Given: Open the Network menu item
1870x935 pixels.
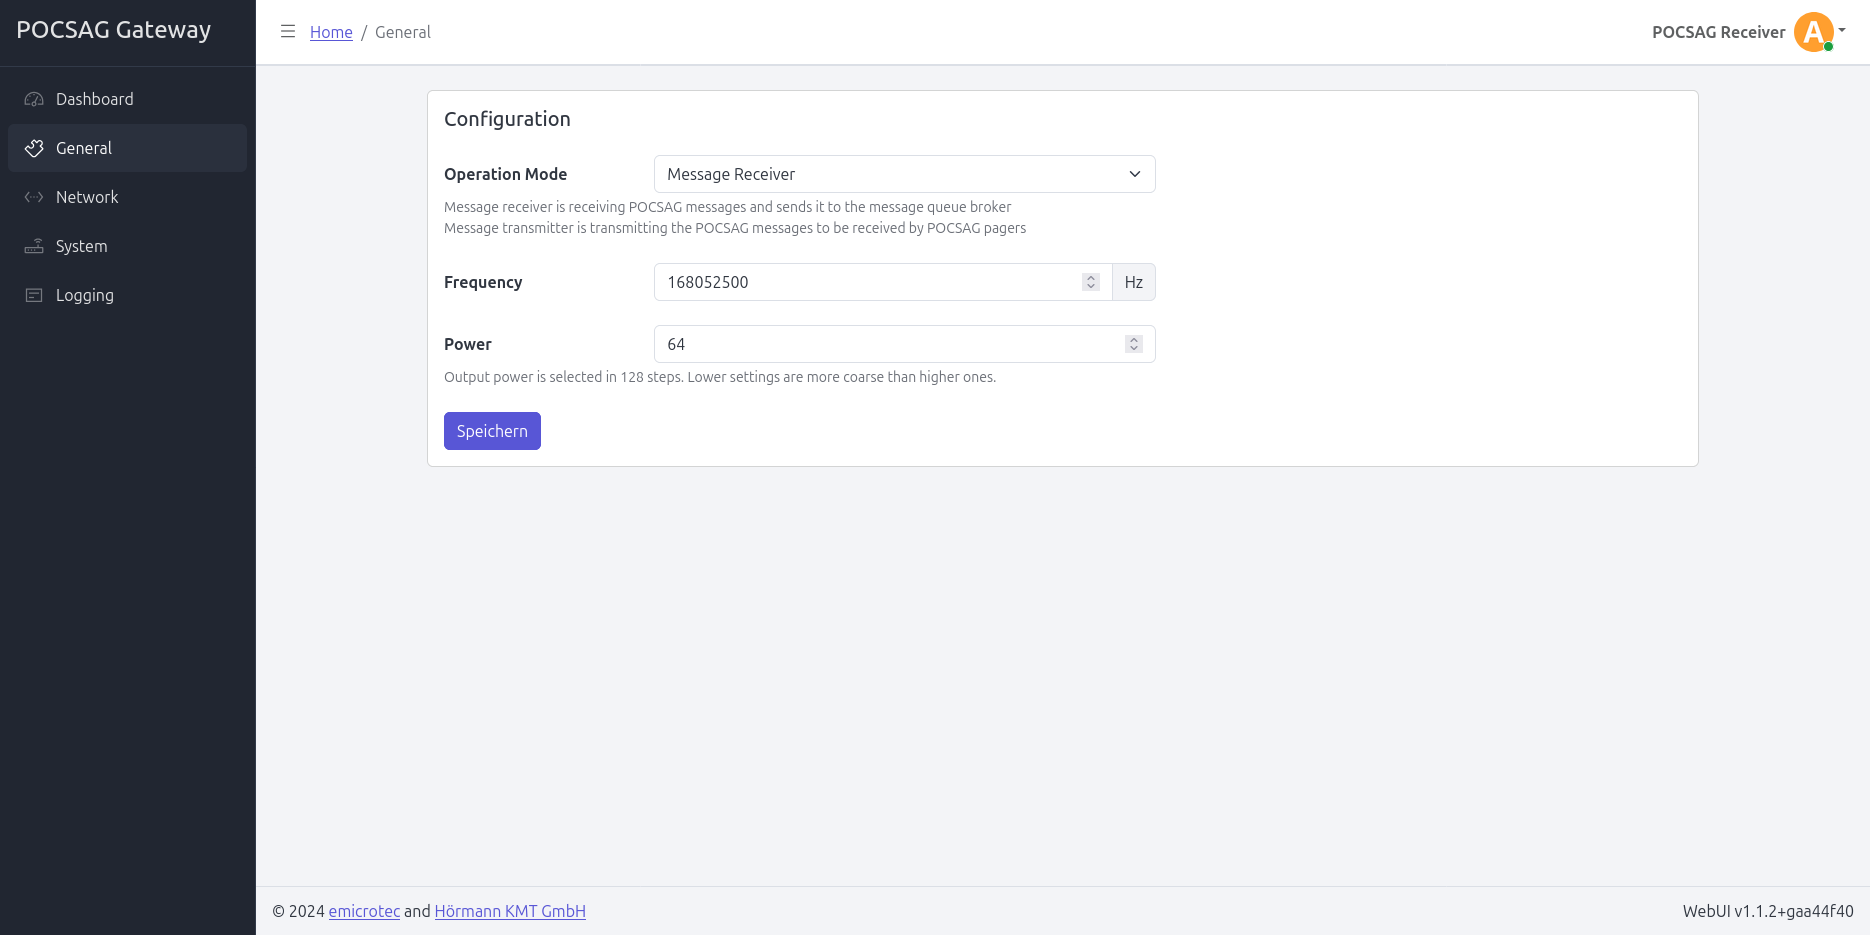Looking at the screenshot, I should tap(87, 197).
